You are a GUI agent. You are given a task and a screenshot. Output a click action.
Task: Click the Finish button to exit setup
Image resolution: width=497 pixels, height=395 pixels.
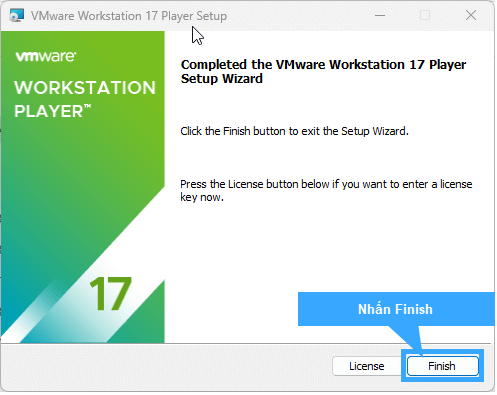click(443, 367)
